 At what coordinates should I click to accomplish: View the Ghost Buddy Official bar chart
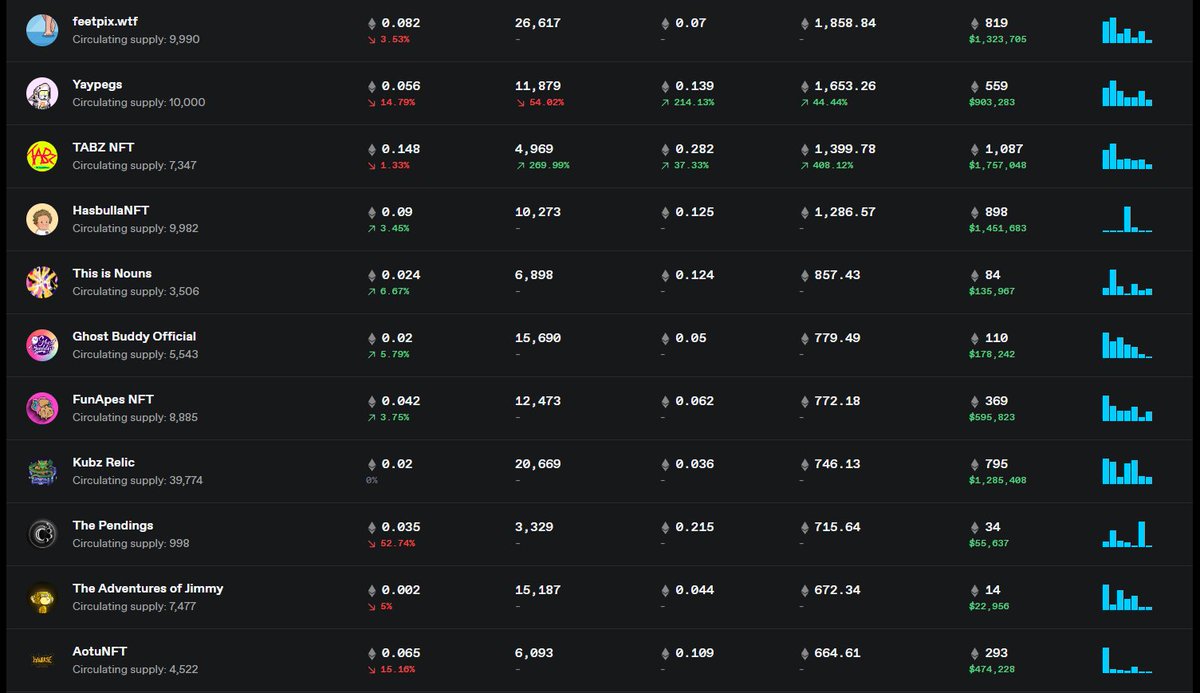click(1127, 346)
